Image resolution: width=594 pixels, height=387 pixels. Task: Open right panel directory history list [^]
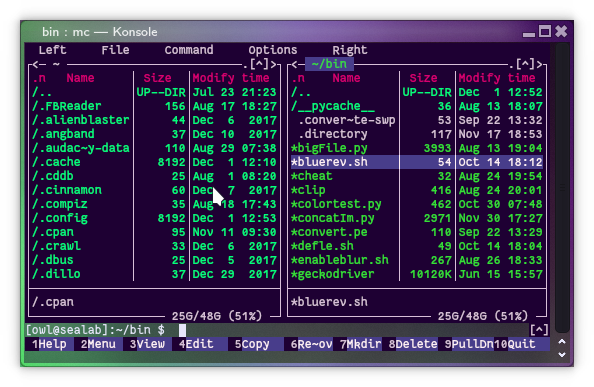525,64
